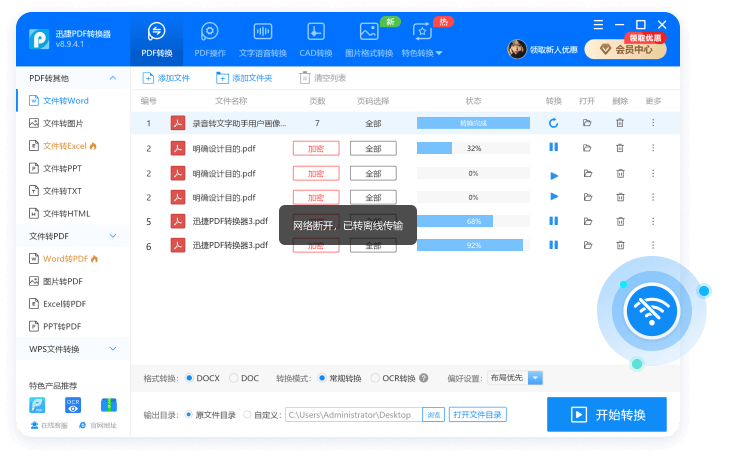This screenshot has width=738, height=457.
Task: Click the 添加文件 add file icon
Action: tap(148, 78)
